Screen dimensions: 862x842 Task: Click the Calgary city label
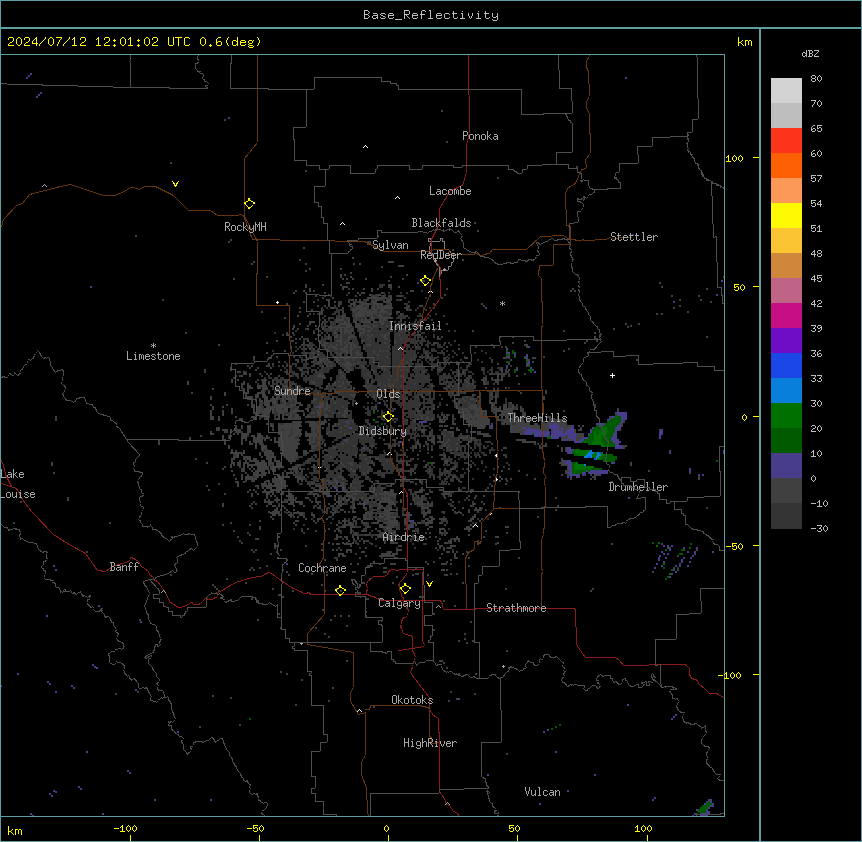click(x=399, y=603)
